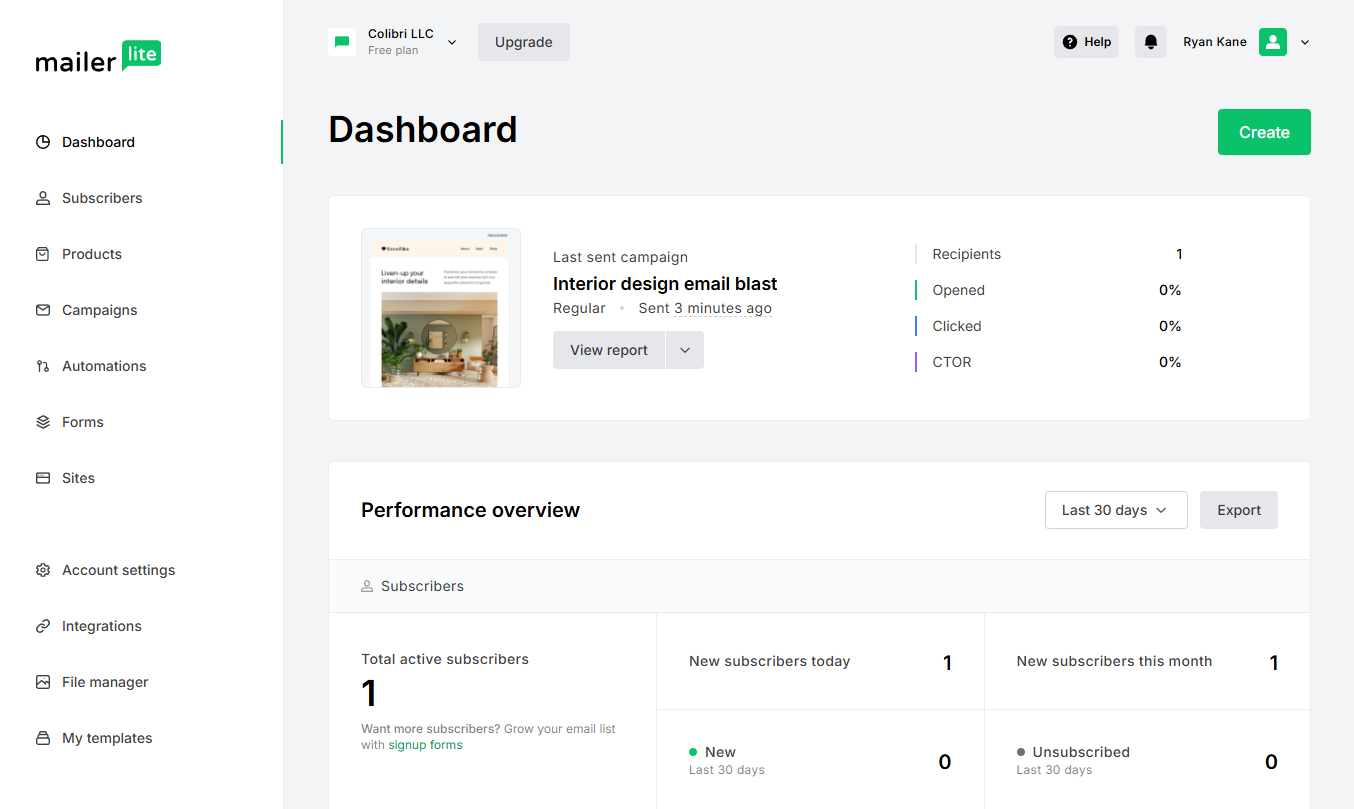Open notifications via the bell icon
Screen dimensions: 1354x809
1150,41
